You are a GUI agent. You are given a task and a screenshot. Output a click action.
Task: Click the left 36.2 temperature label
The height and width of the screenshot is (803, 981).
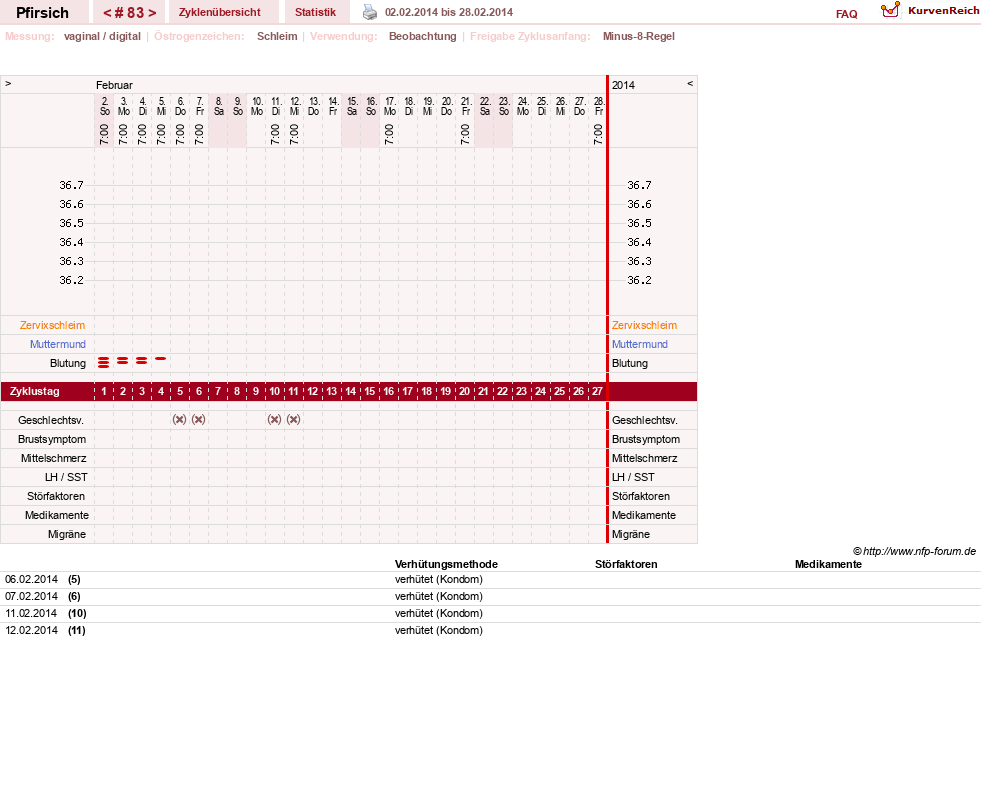tap(71, 280)
